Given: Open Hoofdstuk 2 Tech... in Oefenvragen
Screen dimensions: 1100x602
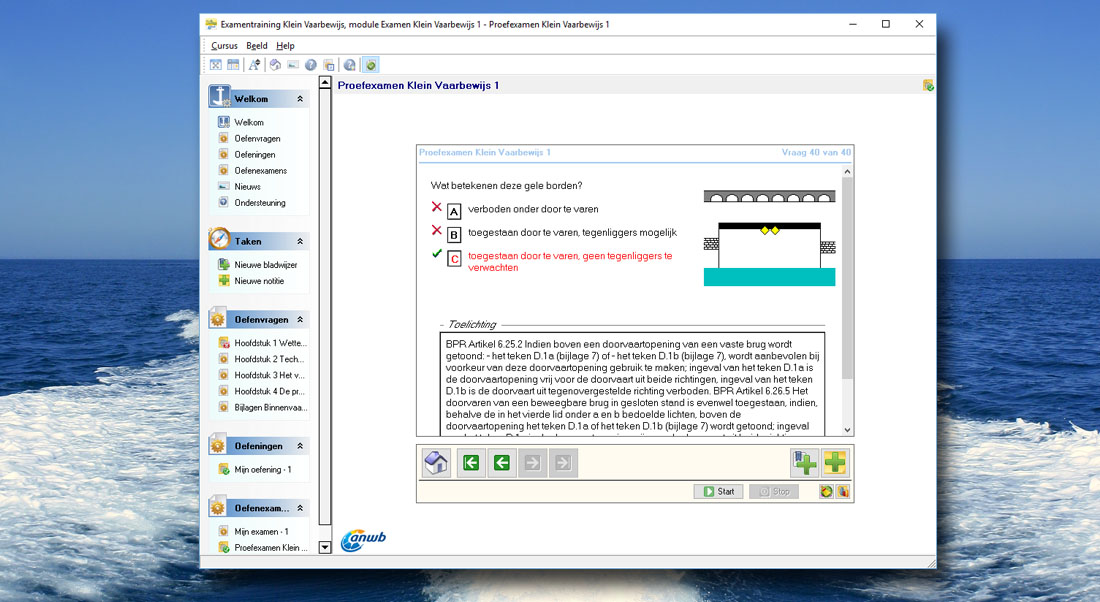Looking at the screenshot, I should (x=270, y=359).
